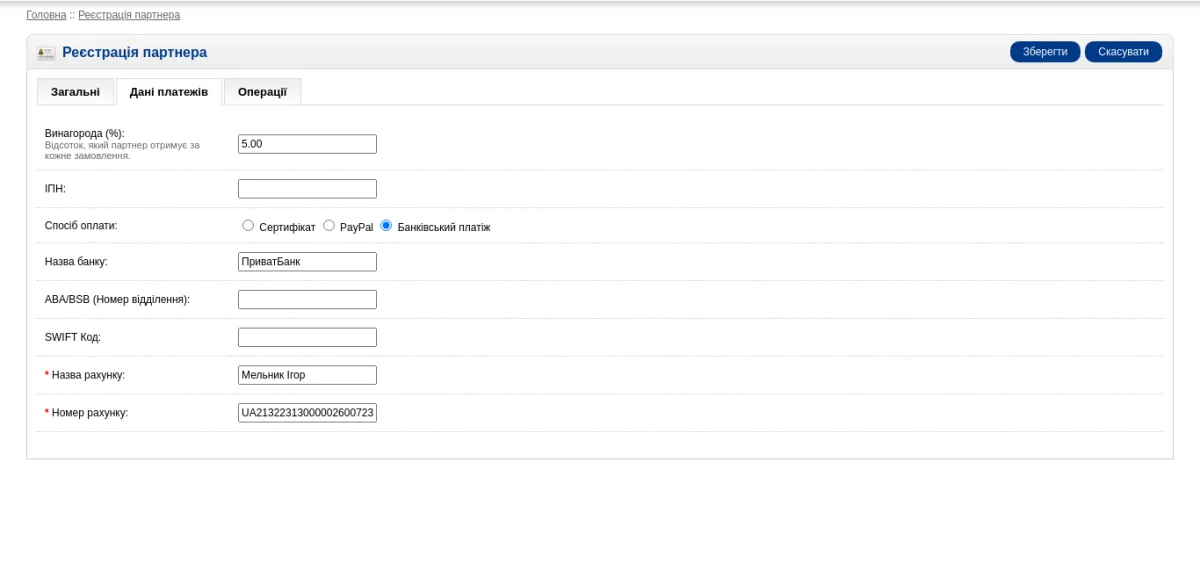Click the reward percentage hint text
The height and width of the screenshot is (585, 1200).
pyautogui.click(x=122, y=150)
